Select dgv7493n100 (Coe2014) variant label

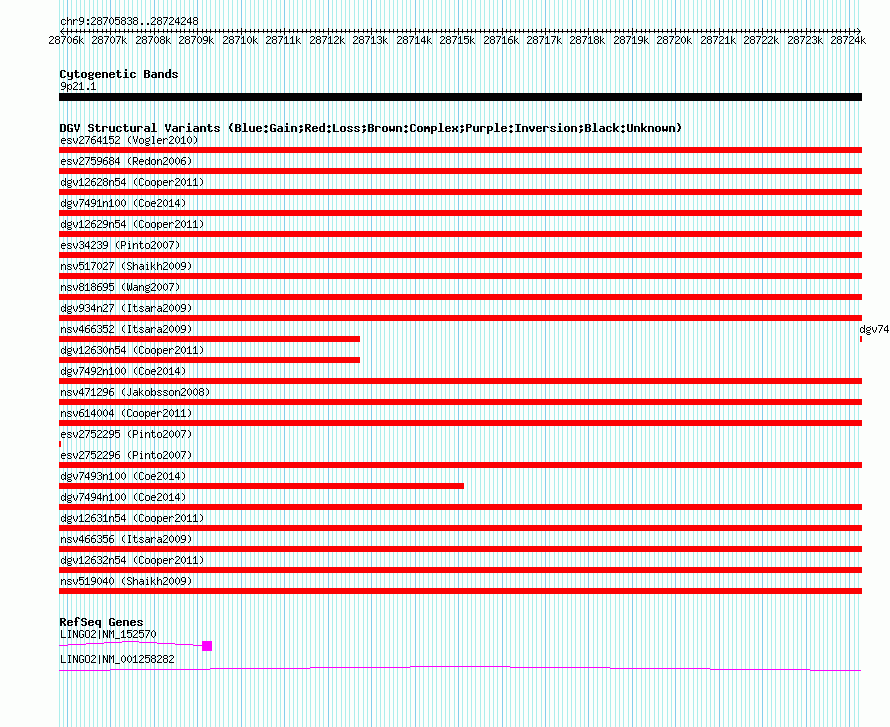click(123, 476)
